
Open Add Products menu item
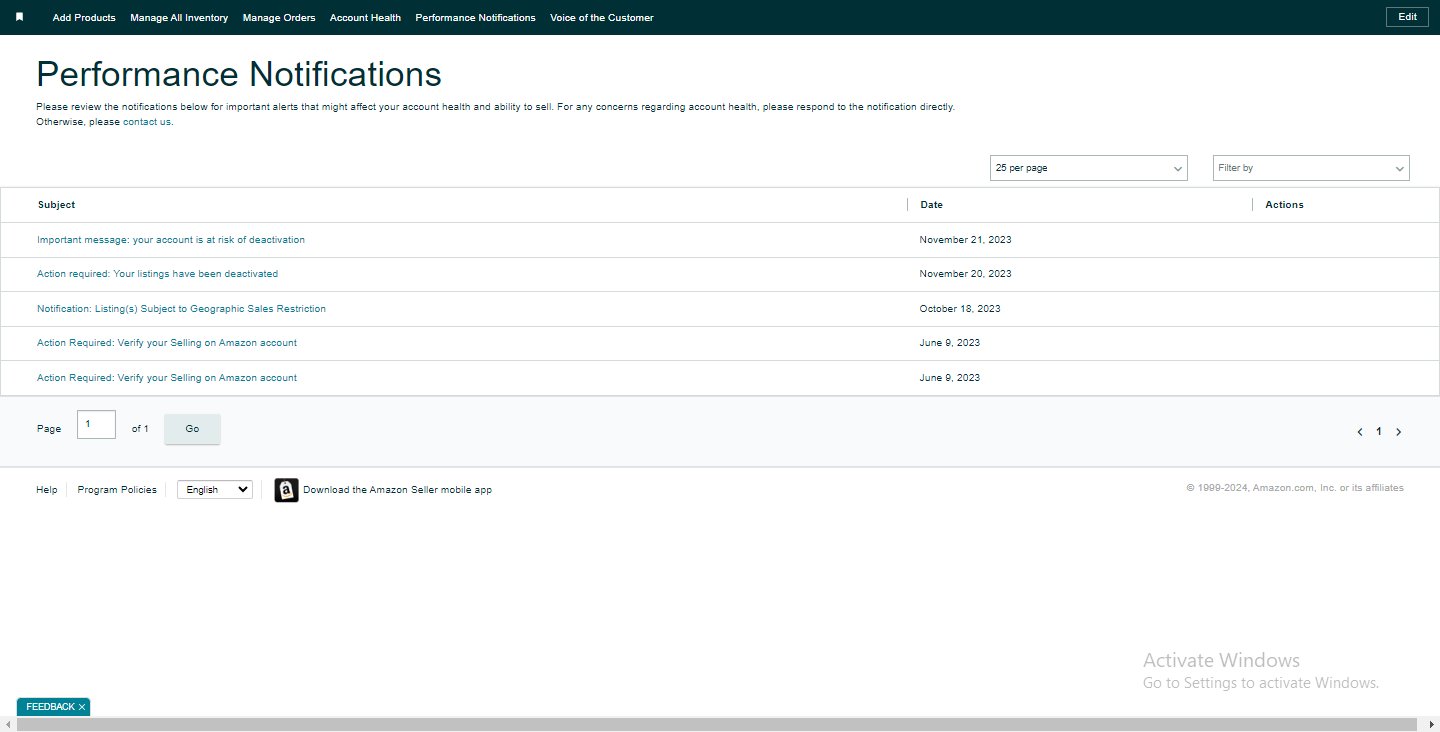tap(84, 18)
